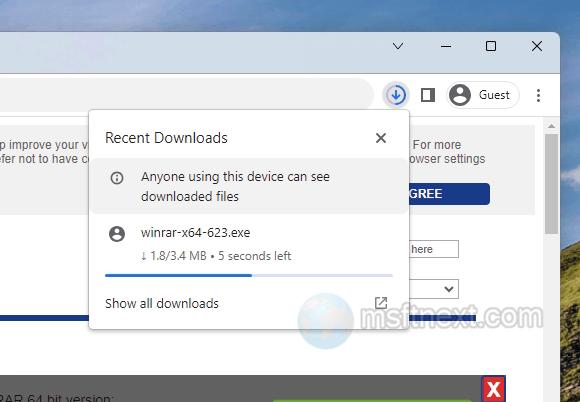Toggle the side panel icon
The width and height of the screenshot is (580, 402).
point(428,95)
